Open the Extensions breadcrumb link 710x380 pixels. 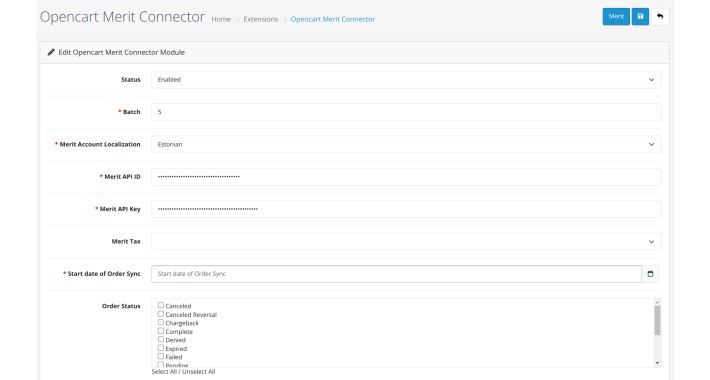261,19
